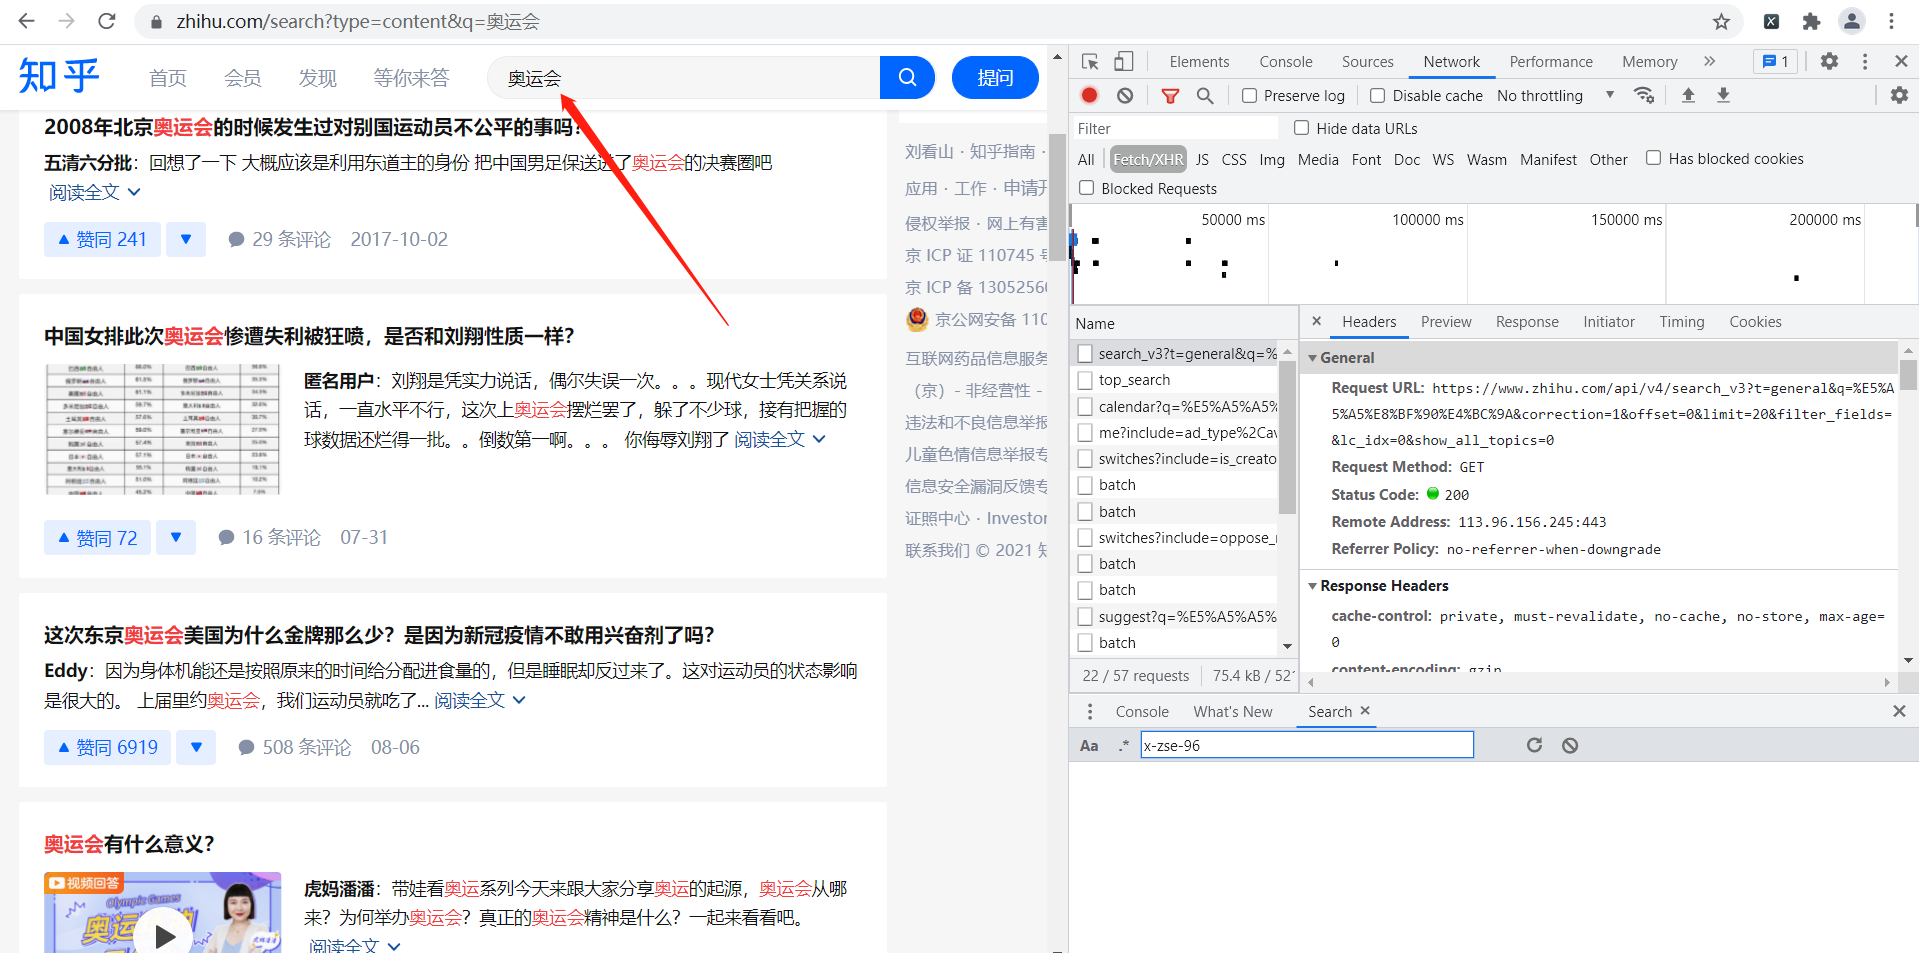
Task: Switch to the Performance tab
Action: click(x=1551, y=62)
